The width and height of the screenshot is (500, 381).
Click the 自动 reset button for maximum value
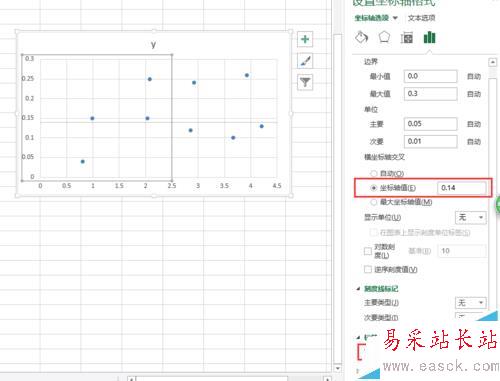[474, 94]
